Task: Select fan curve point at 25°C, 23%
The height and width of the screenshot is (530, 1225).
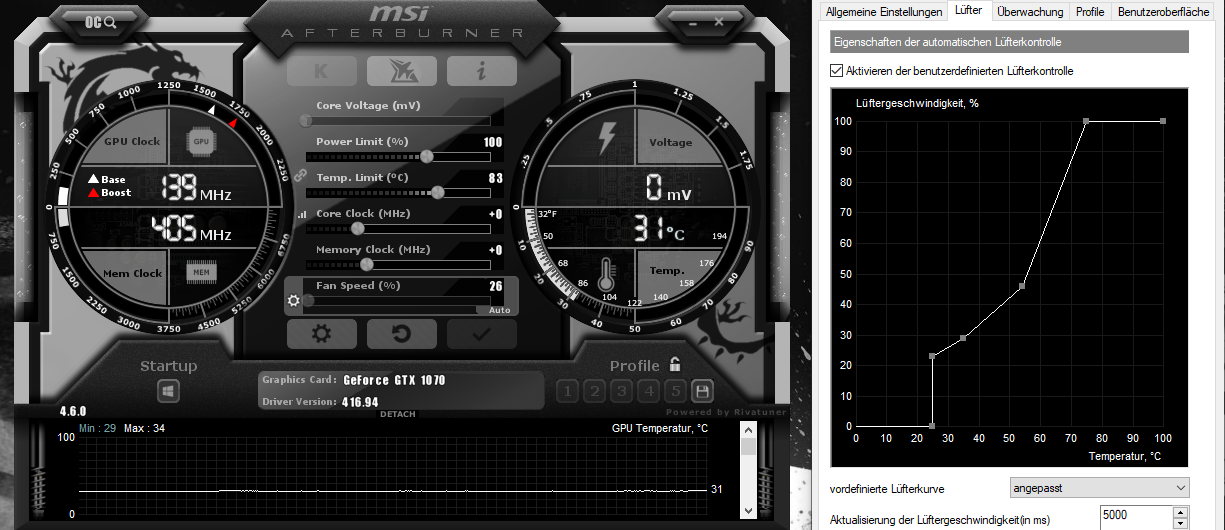Action: coord(932,356)
